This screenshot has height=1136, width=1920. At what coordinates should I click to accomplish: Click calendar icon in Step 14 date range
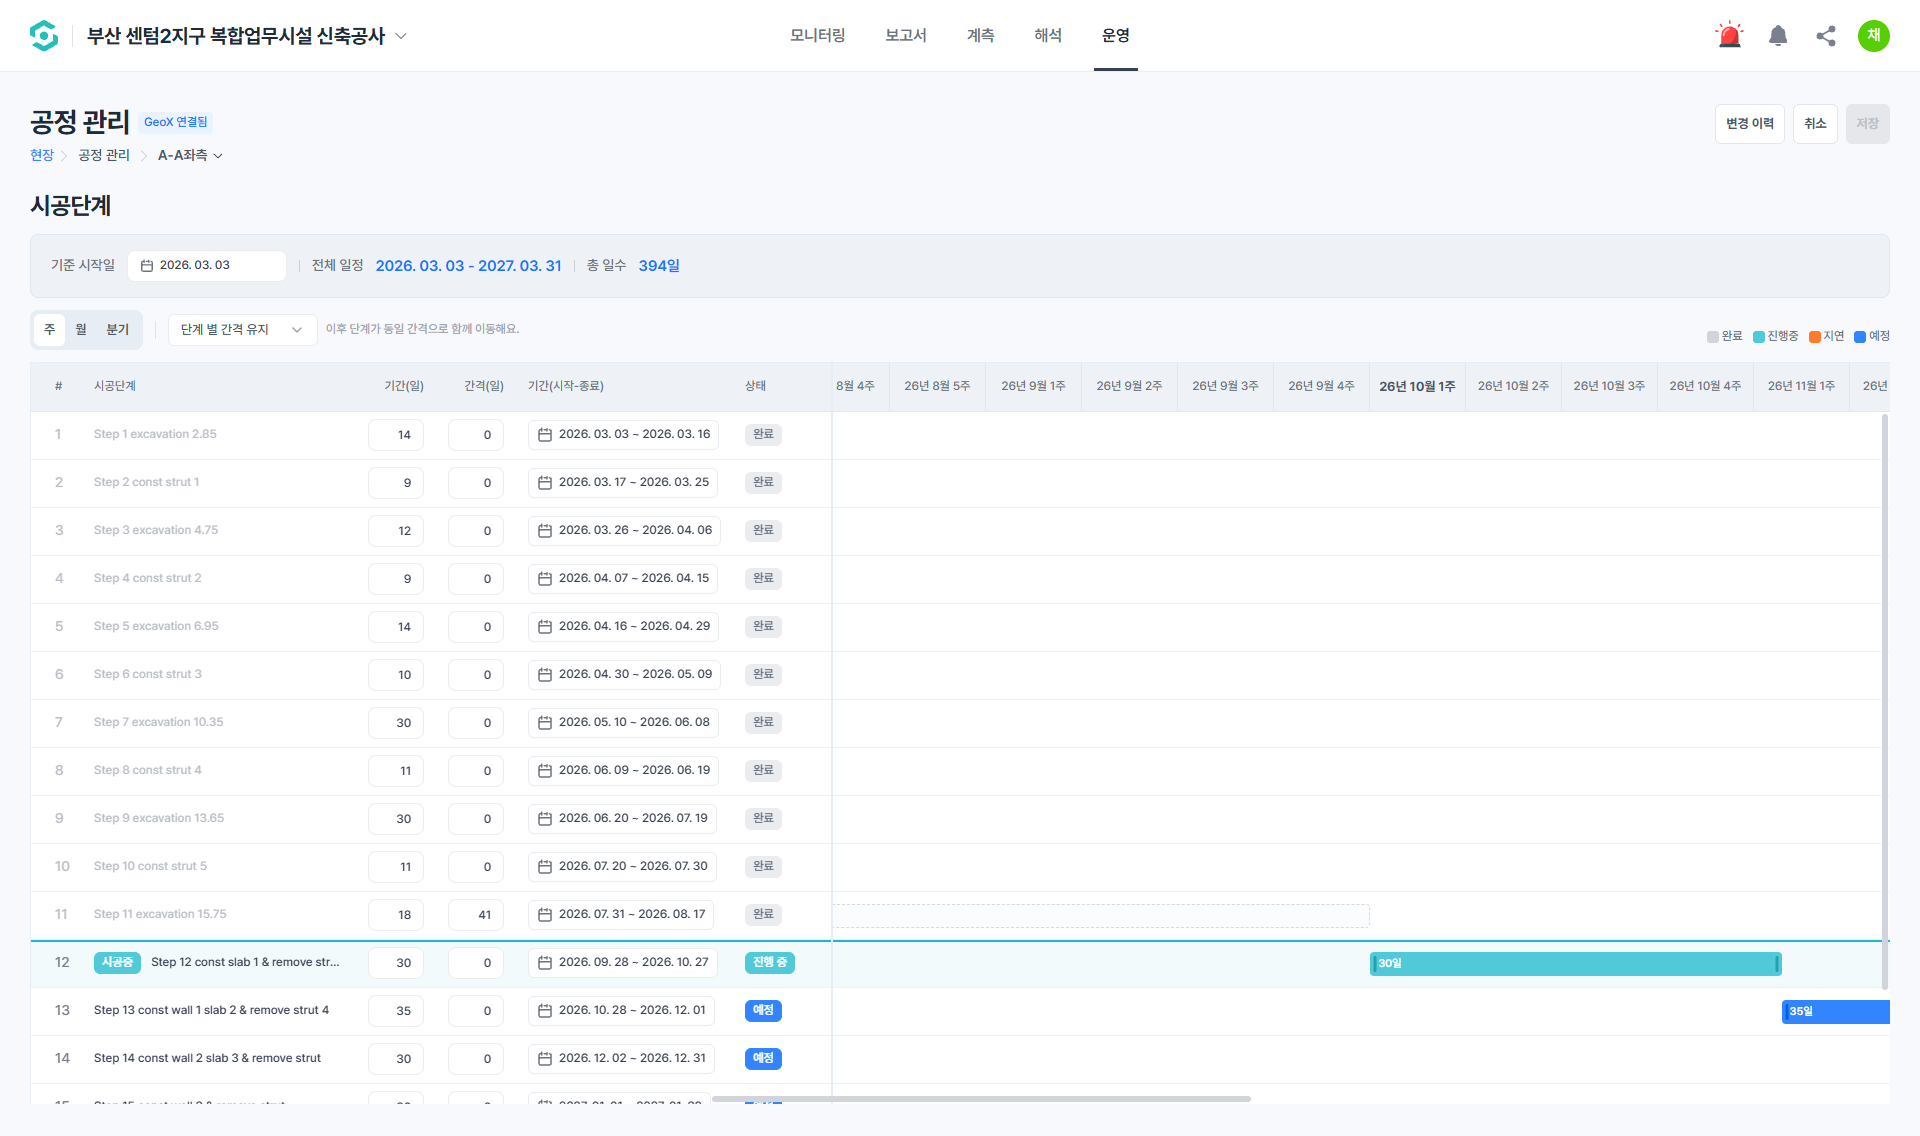pyautogui.click(x=545, y=1059)
